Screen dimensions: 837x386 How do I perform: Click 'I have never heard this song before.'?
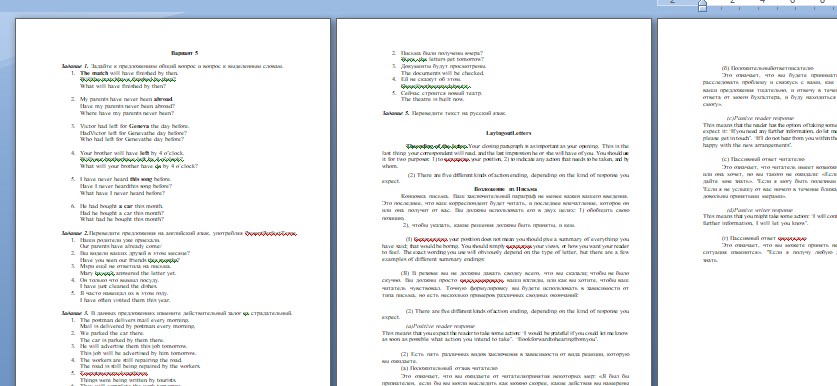point(125,179)
